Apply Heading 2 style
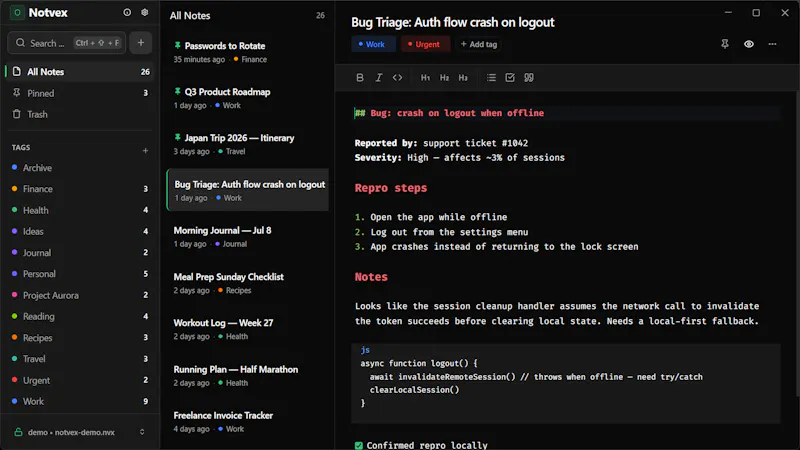The width and height of the screenshot is (800, 450). [444, 78]
